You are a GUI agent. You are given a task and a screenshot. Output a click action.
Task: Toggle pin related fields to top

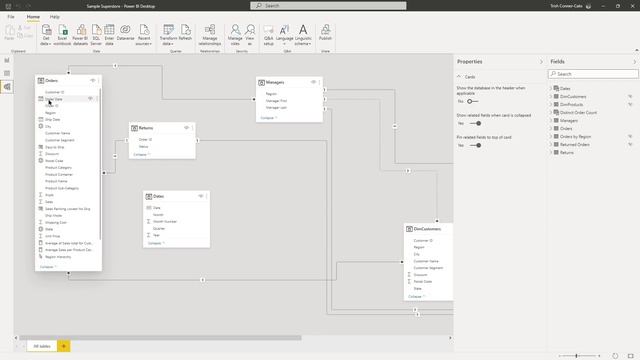[476, 145]
